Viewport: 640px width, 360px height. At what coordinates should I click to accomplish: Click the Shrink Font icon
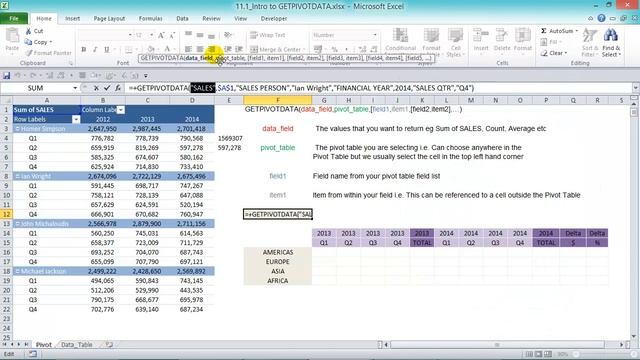(172, 36)
